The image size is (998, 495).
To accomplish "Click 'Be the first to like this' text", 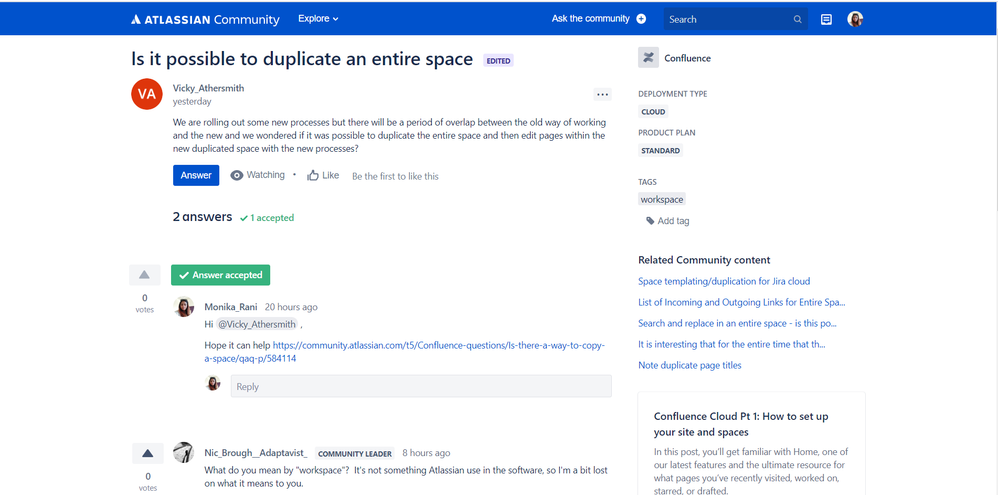I will pyautogui.click(x=395, y=176).
